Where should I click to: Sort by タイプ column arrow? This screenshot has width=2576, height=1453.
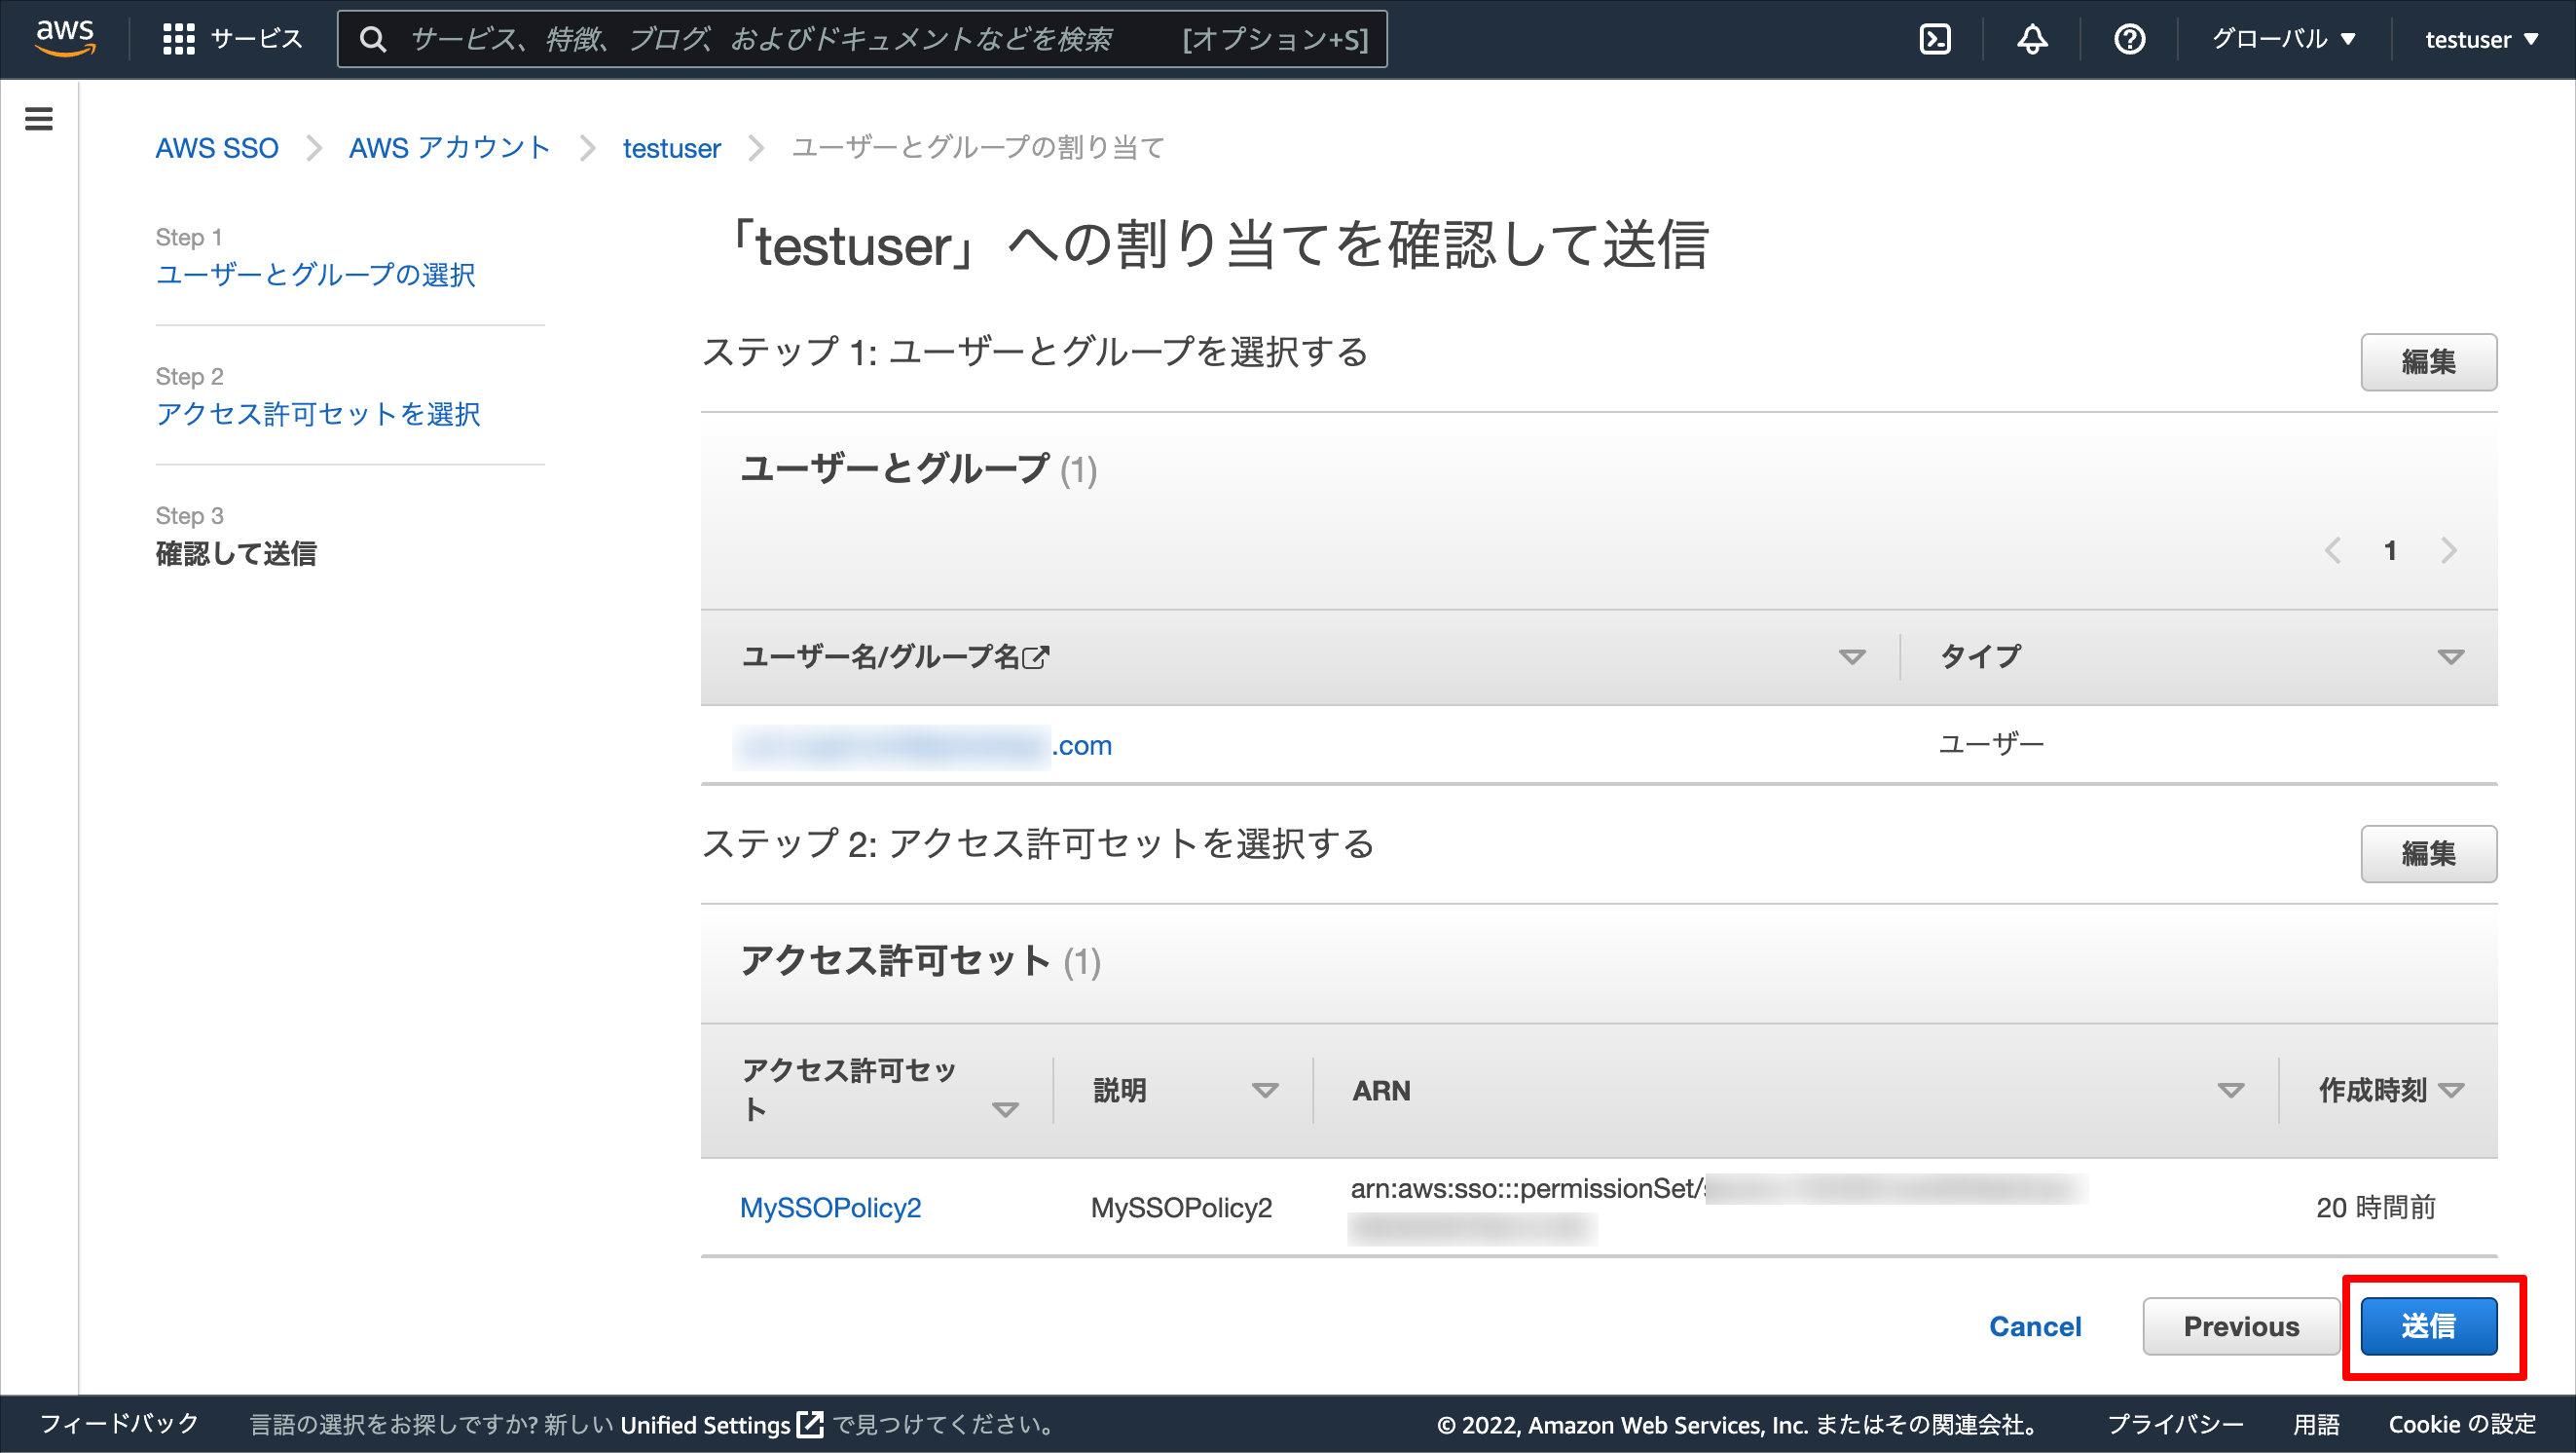click(x=2451, y=657)
